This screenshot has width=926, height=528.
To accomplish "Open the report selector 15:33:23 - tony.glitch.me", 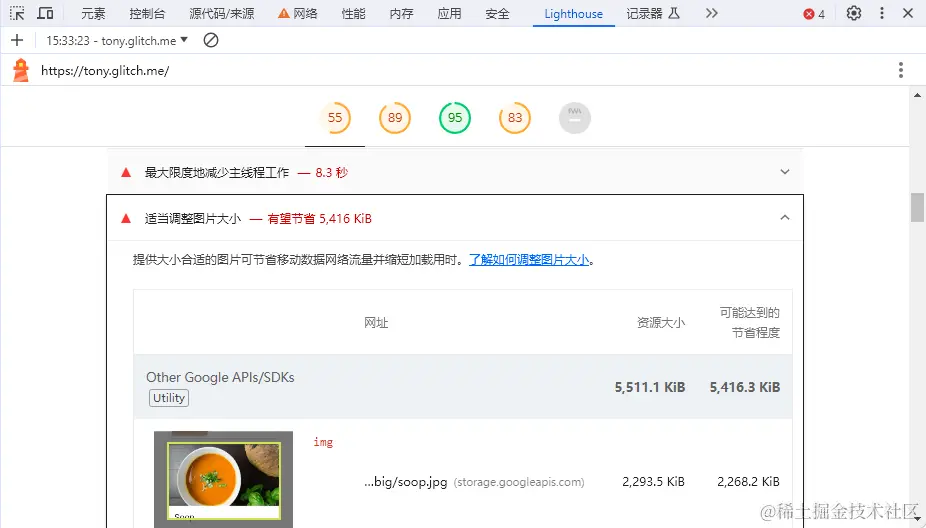I will click(117, 40).
